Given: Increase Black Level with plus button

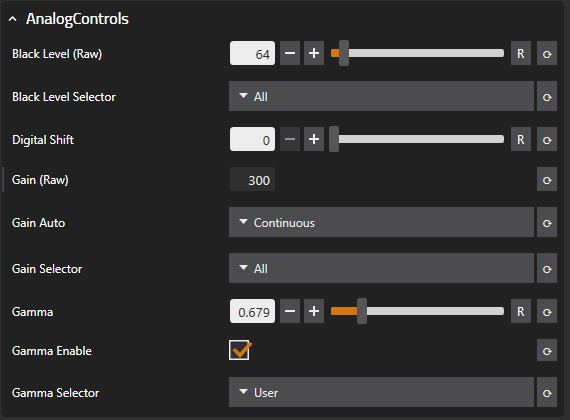Looking at the screenshot, I should tap(314, 53).
